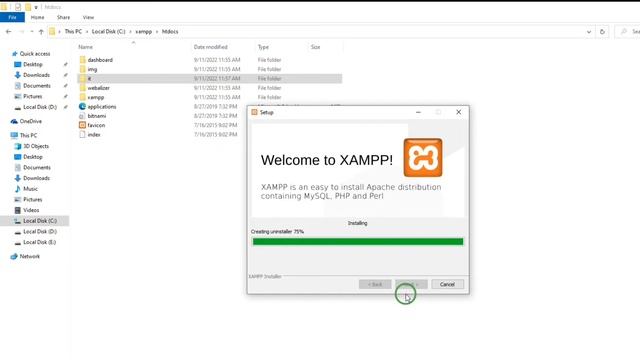Expand Quick Access Toolbar customize arrow

coord(36,7)
